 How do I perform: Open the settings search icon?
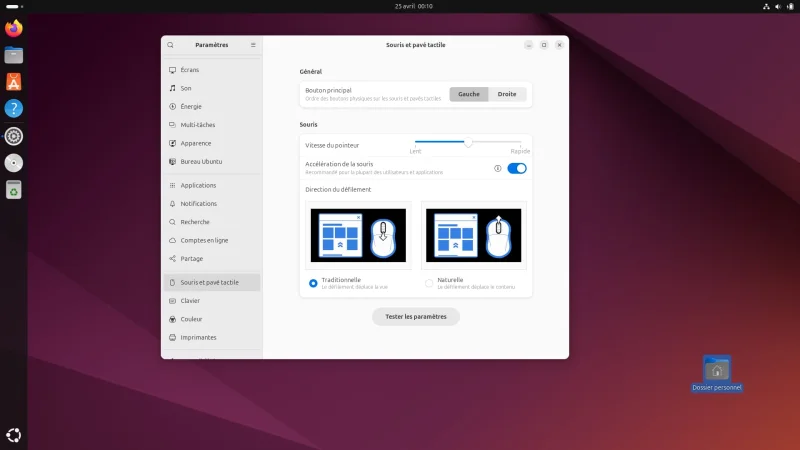pyautogui.click(x=170, y=45)
